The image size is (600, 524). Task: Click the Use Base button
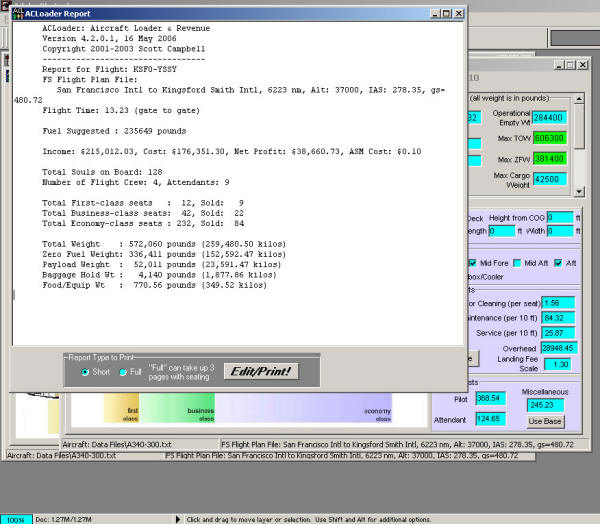click(547, 420)
